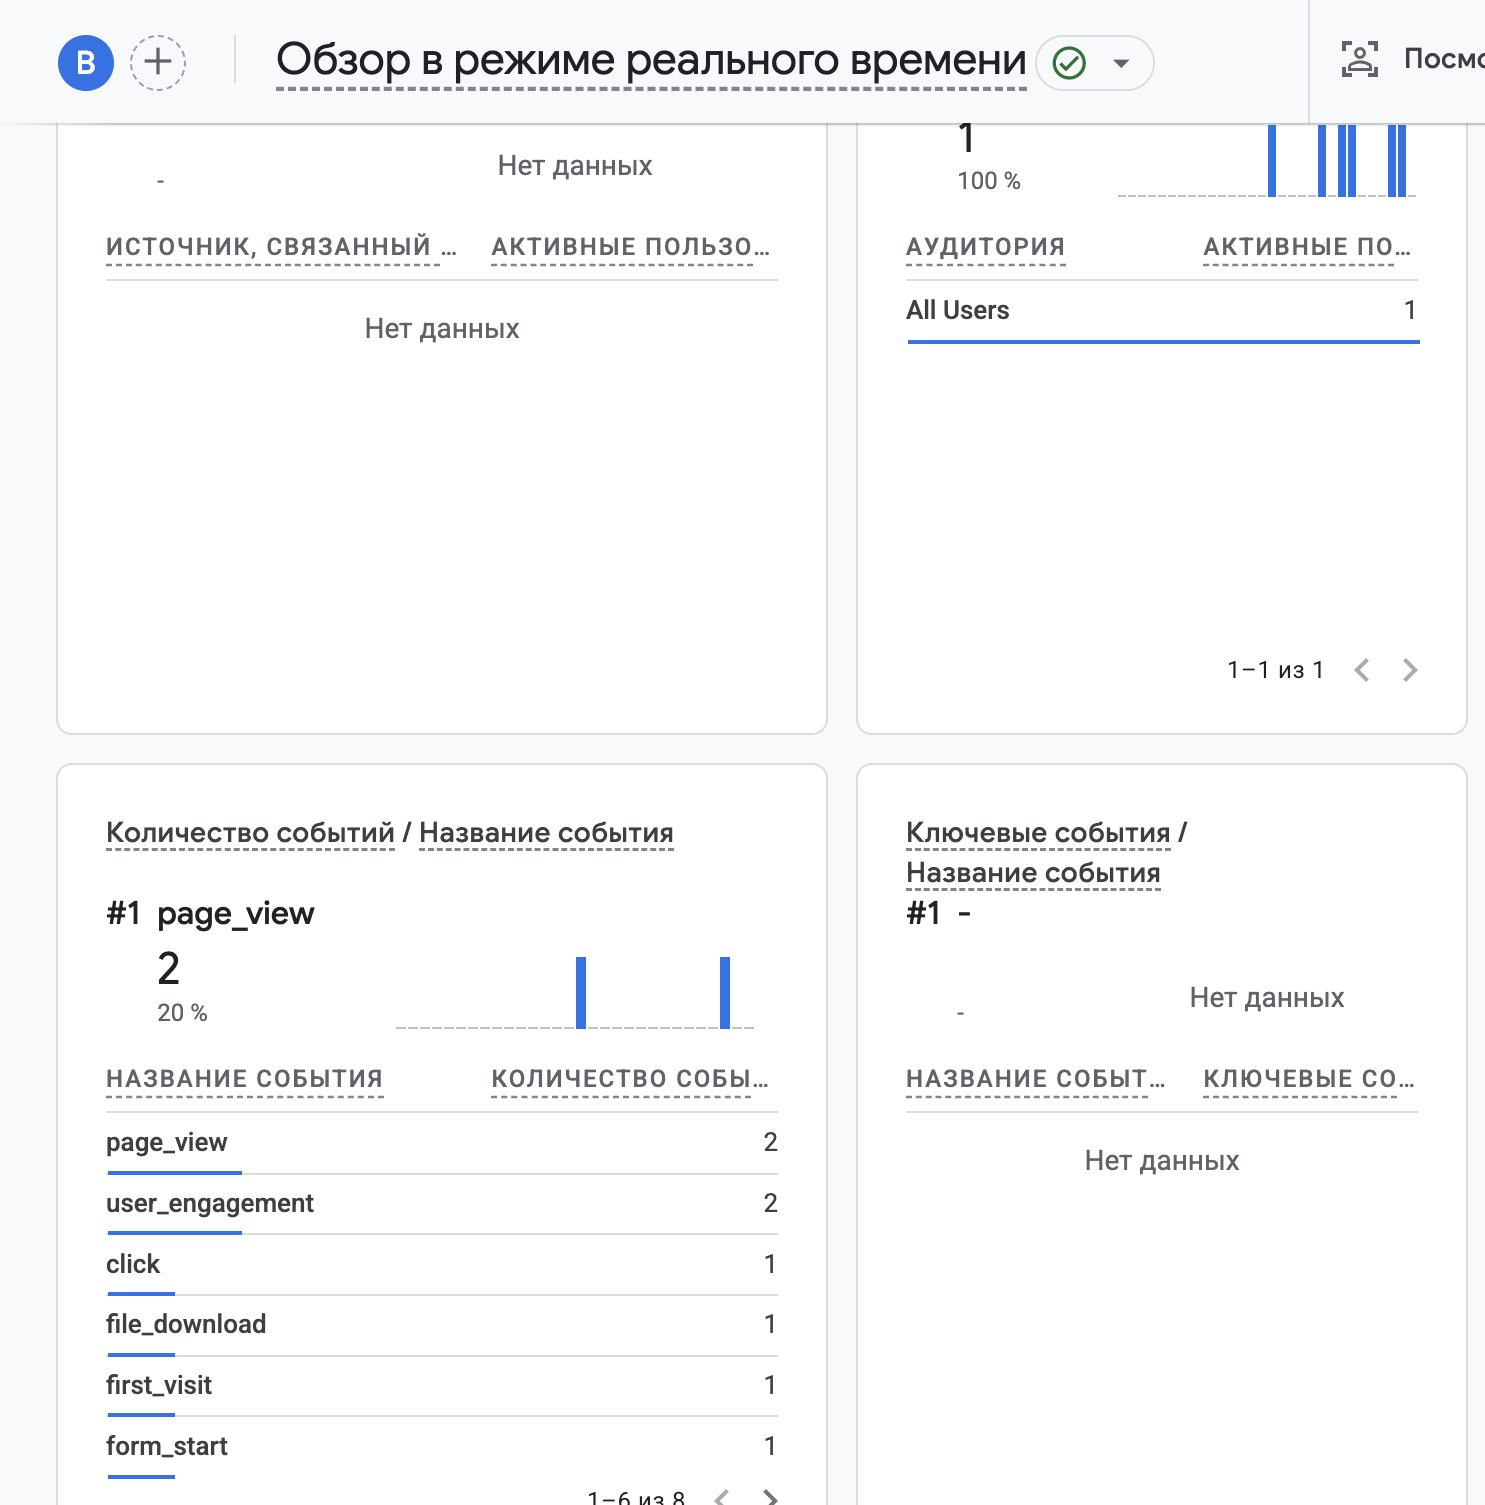Select the All Users audience row

[1162, 311]
